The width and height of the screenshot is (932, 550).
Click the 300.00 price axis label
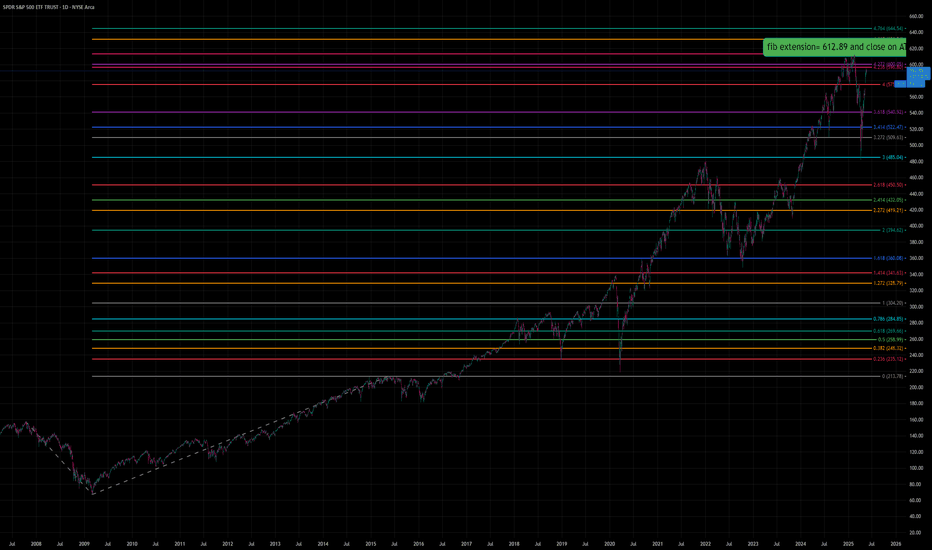[916, 307]
